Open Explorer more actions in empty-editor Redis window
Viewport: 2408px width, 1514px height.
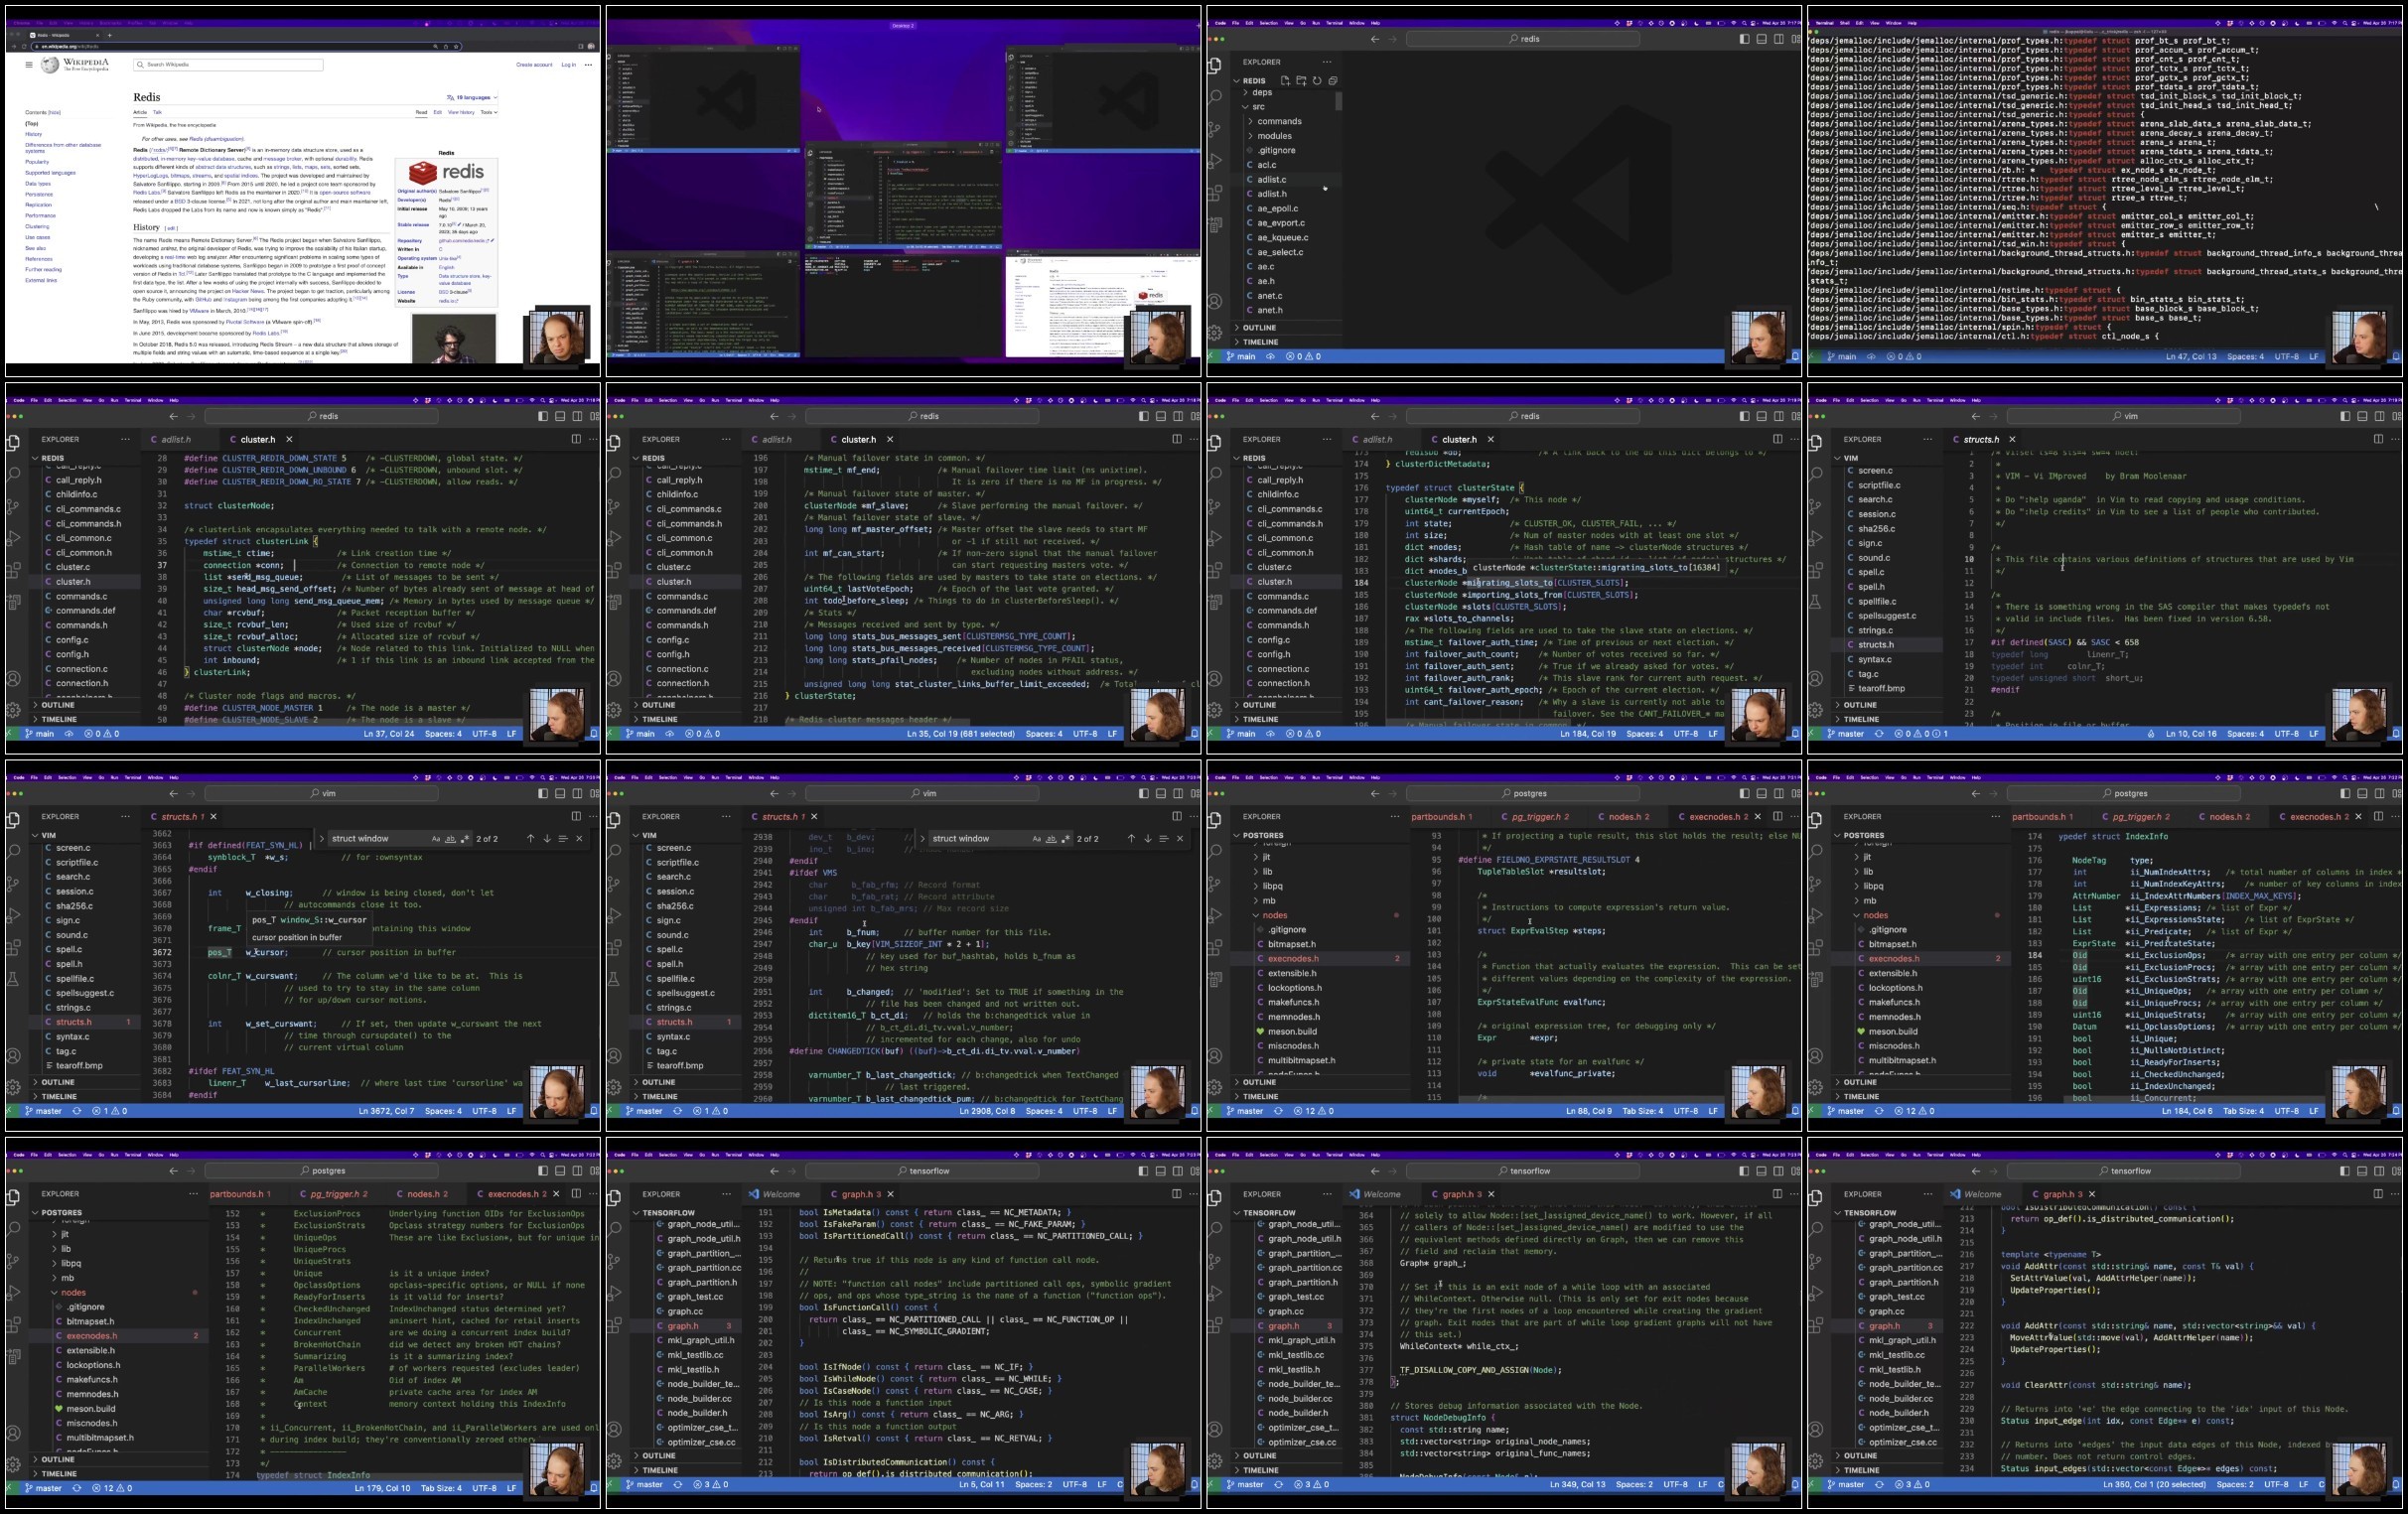(x=1327, y=62)
